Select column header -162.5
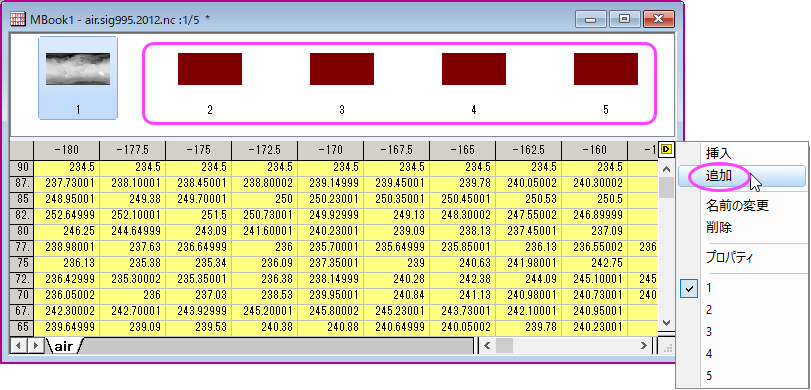Image resolution: width=811 pixels, height=390 pixels. [529, 150]
